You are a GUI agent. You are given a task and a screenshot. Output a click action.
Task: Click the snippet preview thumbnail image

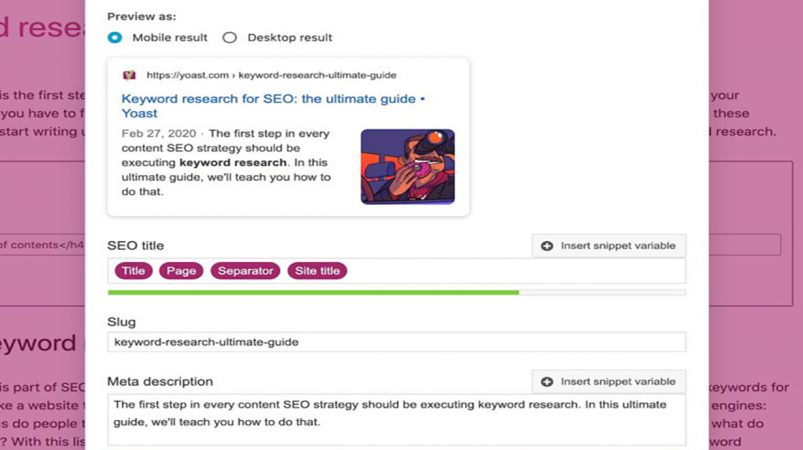408,166
